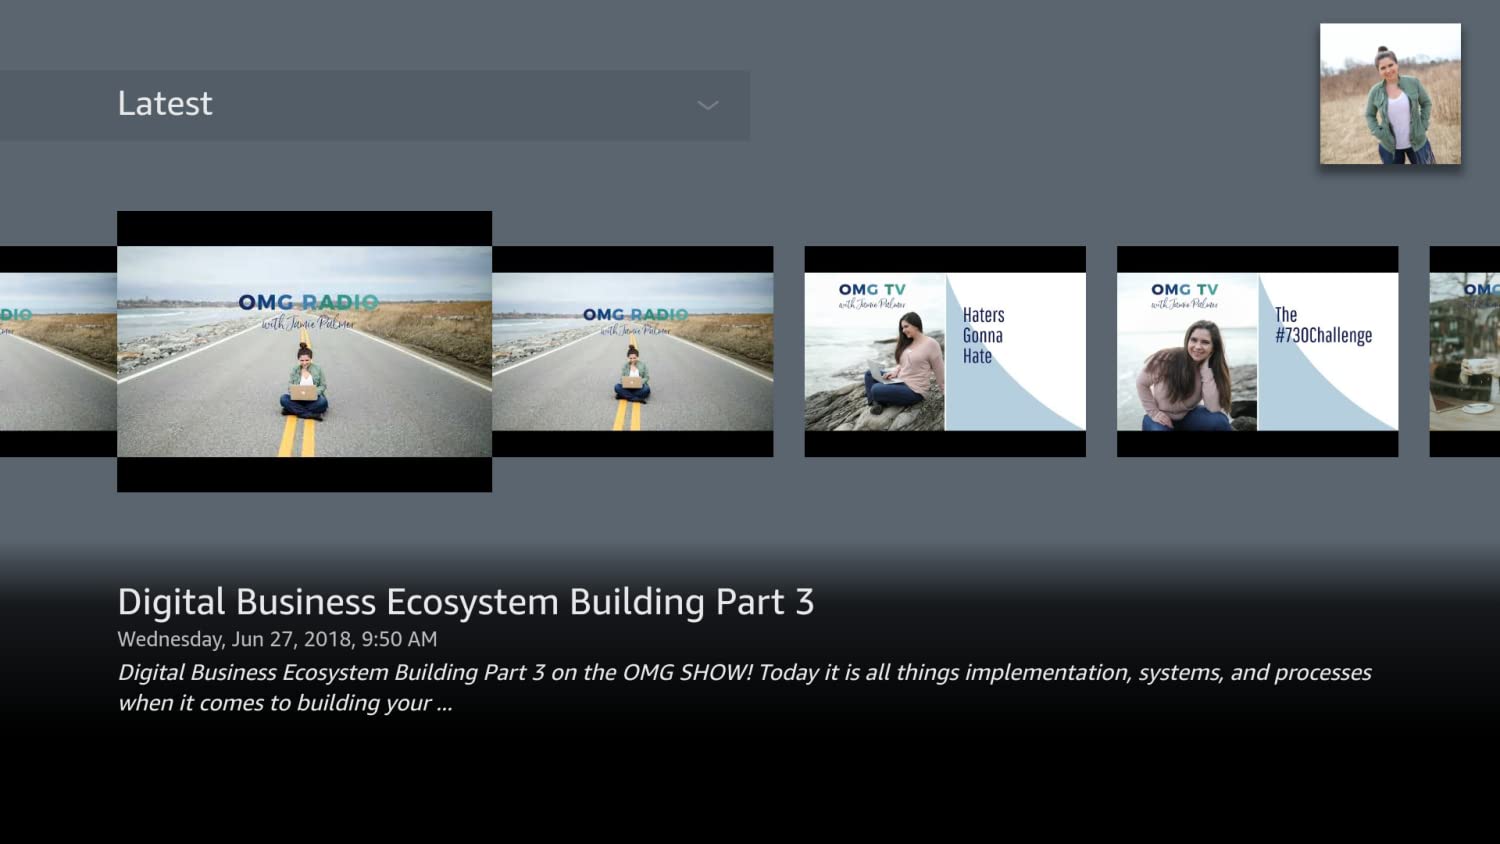Select the cut-off thumbnail on far left
The width and height of the screenshot is (1500, 844).
click(58, 351)
